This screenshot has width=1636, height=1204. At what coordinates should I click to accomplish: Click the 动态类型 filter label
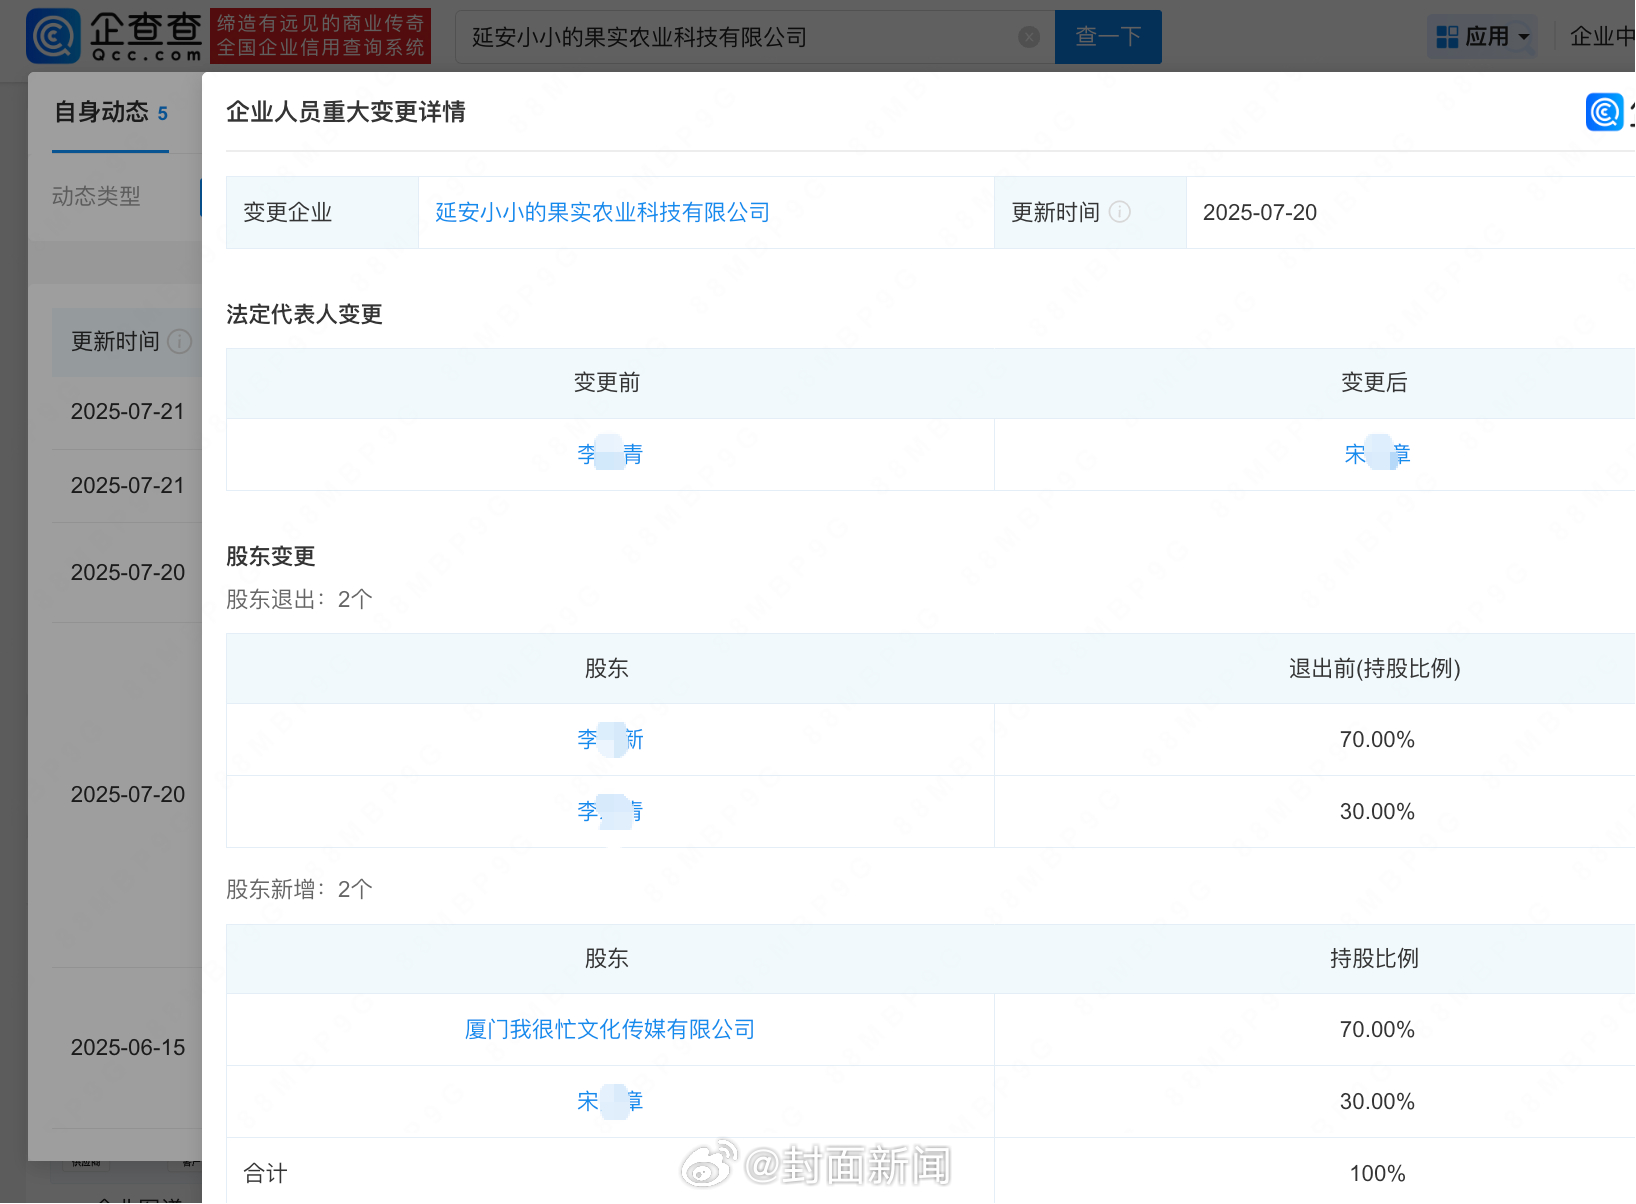tap(96, 196)
